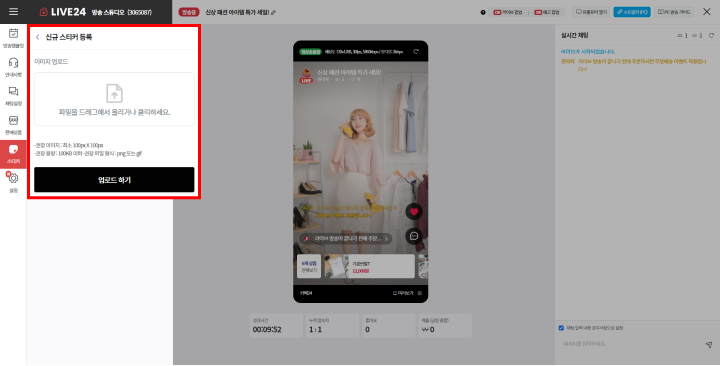Refresh the real-time chat panel
Viewport: 720px width, 366px height.
point(711,35)
